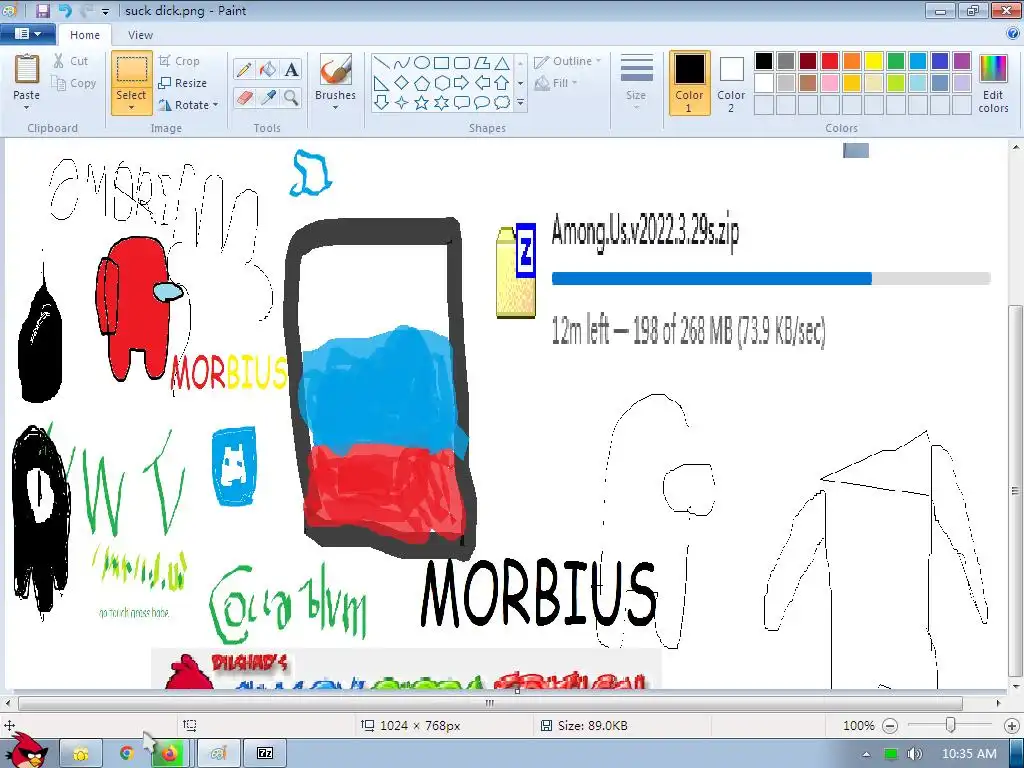Choose the Rectangle shape
This screenshot has height=768, width=1024.
click(441, 63)
